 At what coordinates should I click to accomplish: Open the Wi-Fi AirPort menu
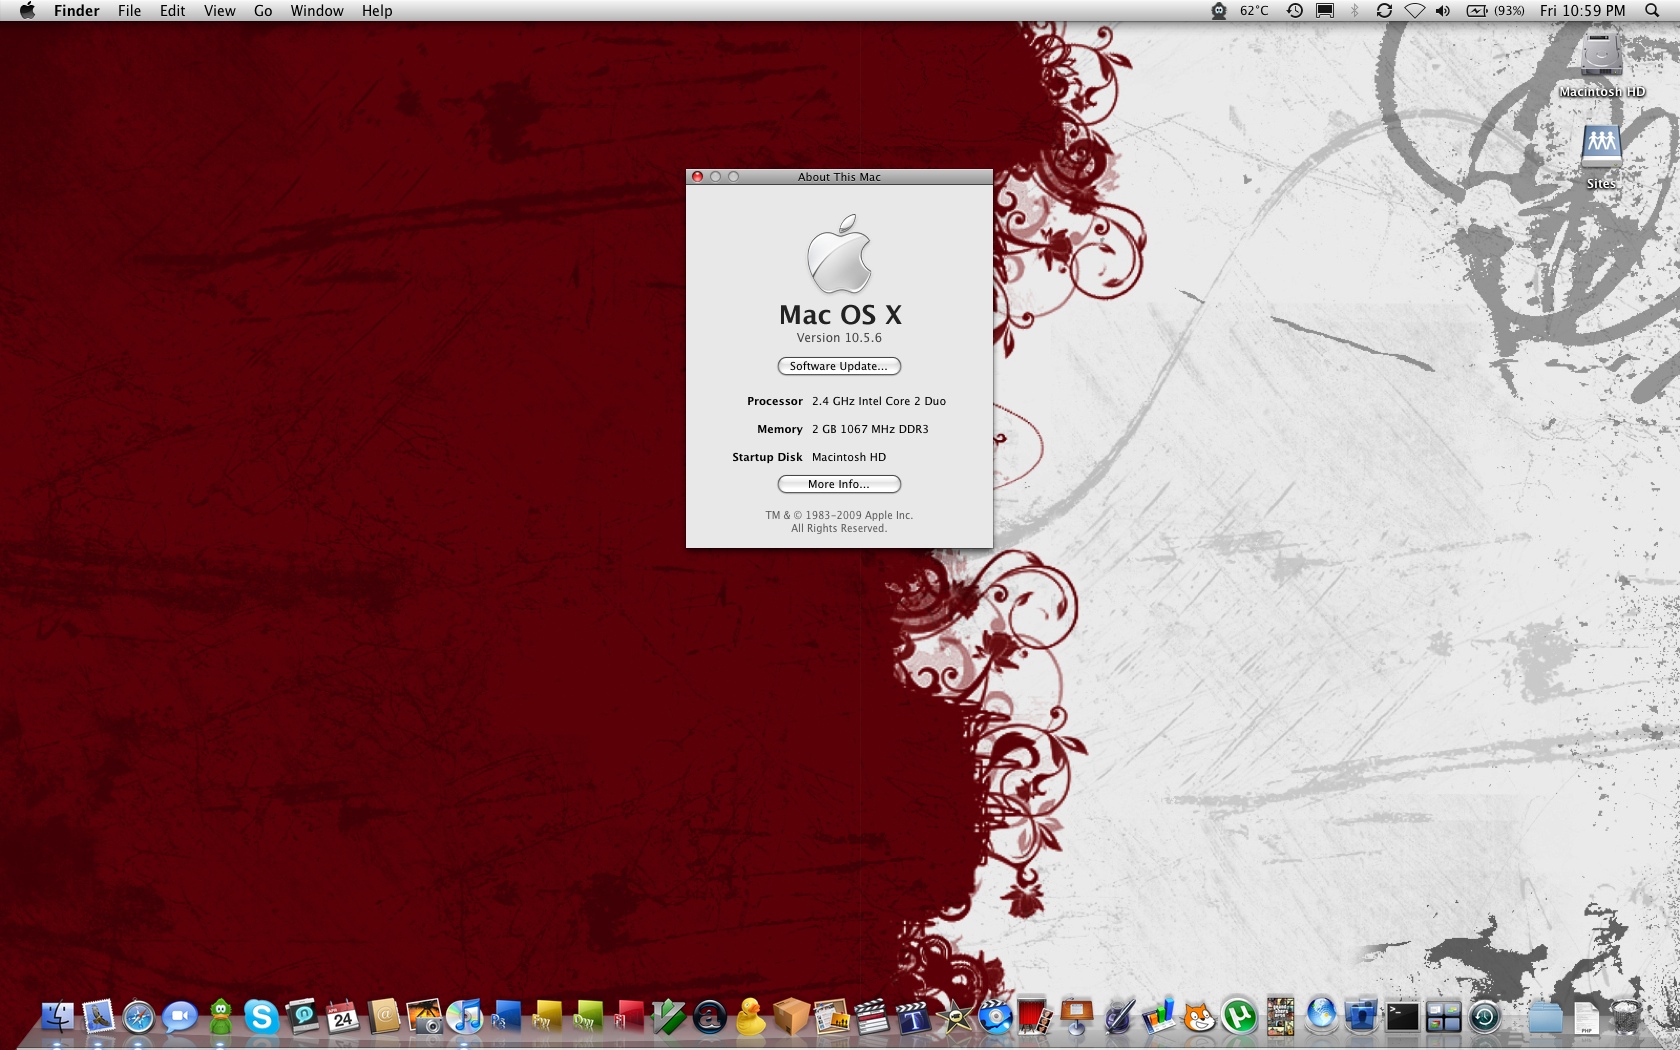pos(1414,10)
